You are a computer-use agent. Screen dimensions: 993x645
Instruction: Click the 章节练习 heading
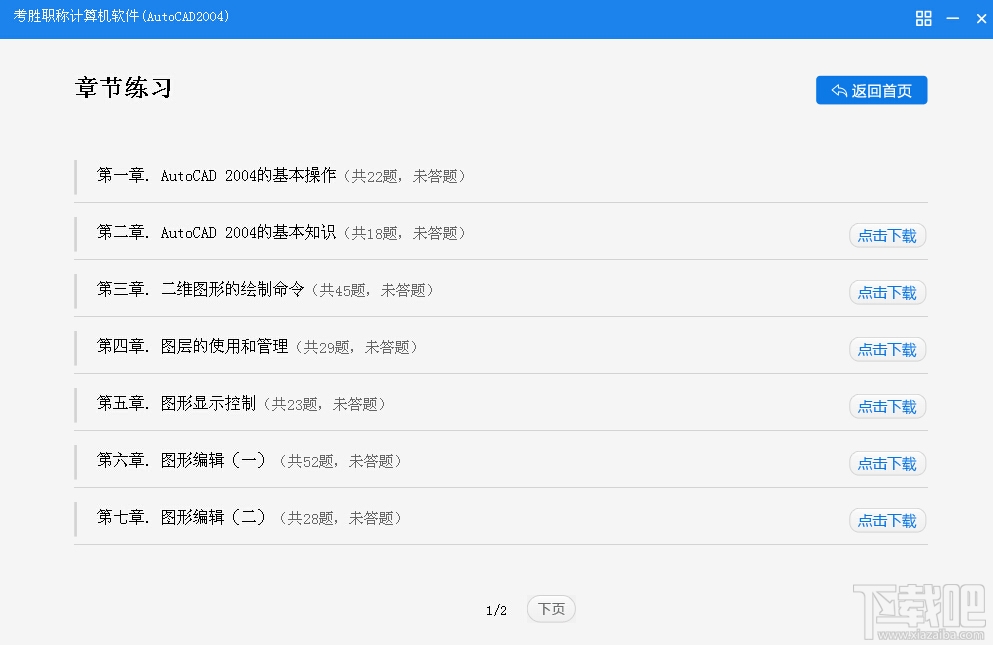pos(123,87)
